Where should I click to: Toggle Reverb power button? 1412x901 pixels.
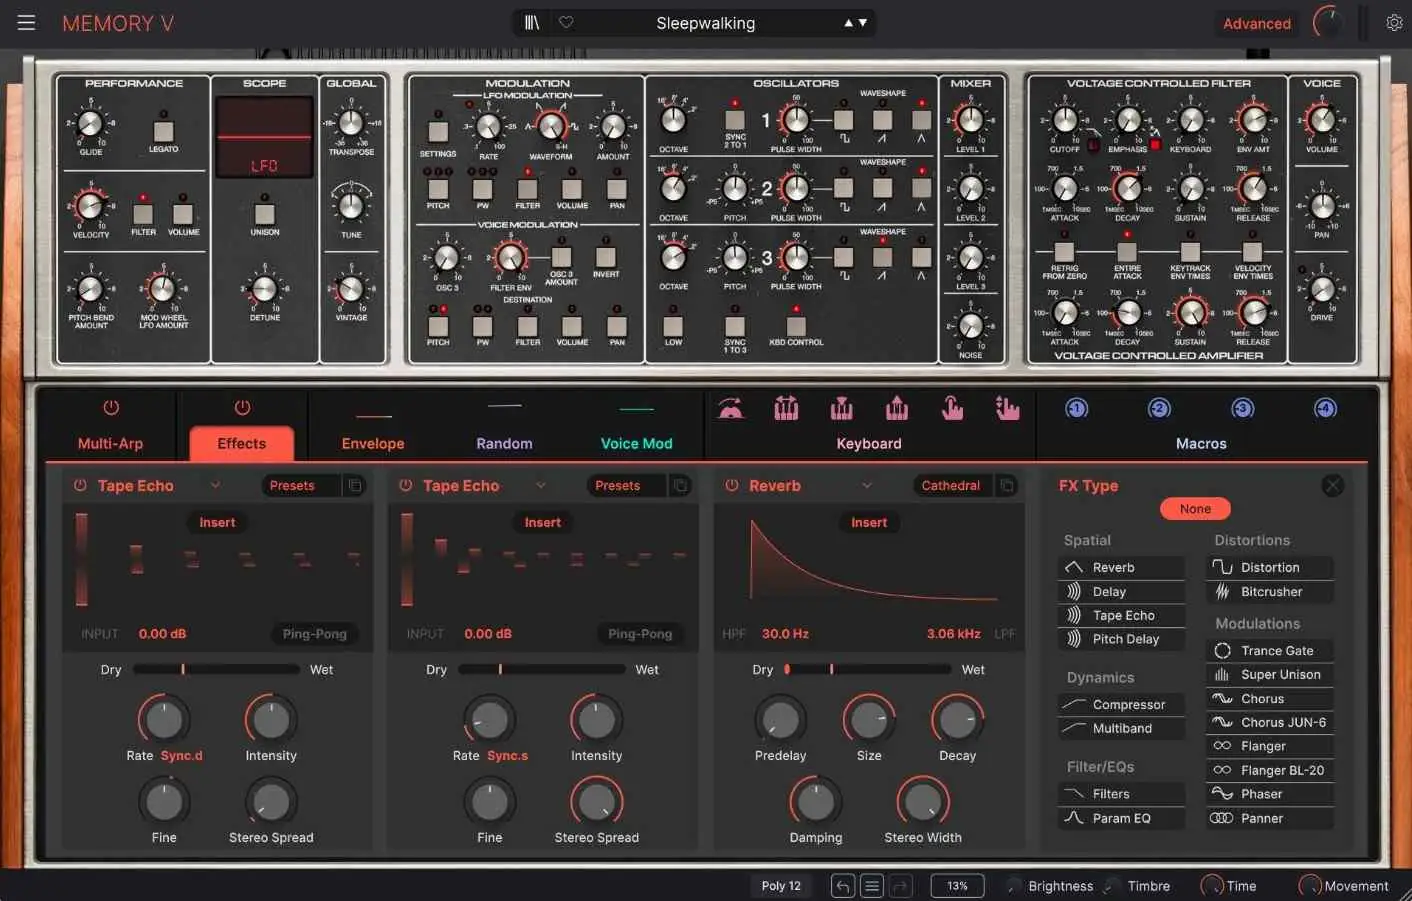732,485
